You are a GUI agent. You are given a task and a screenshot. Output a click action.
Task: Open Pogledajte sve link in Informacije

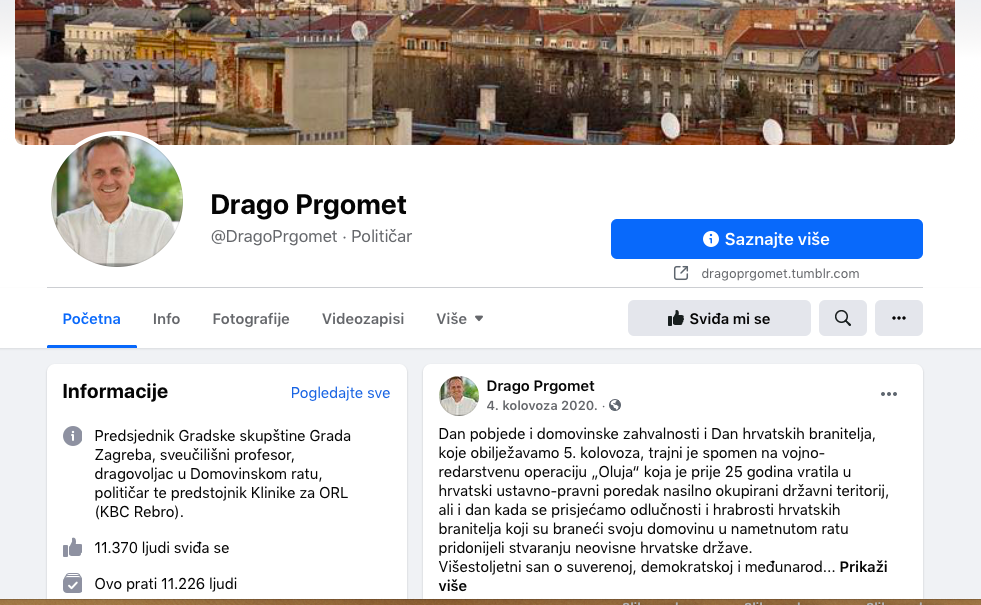point(340,393)
